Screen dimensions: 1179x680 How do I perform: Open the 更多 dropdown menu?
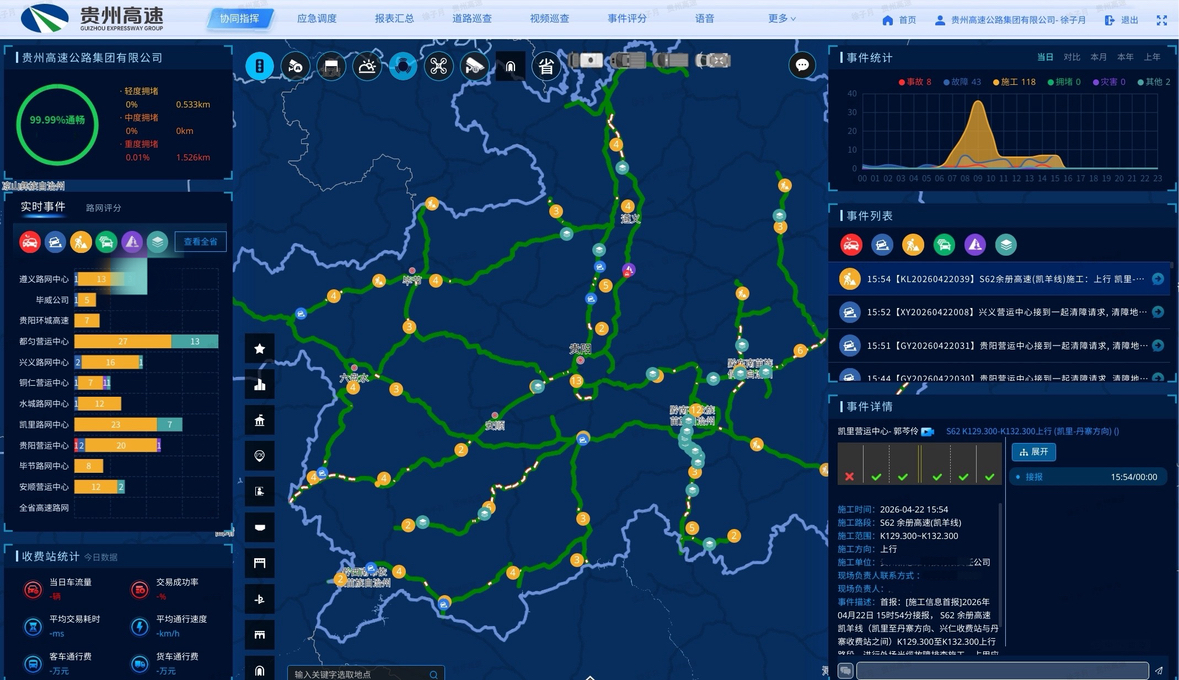[x=781, y=18]
